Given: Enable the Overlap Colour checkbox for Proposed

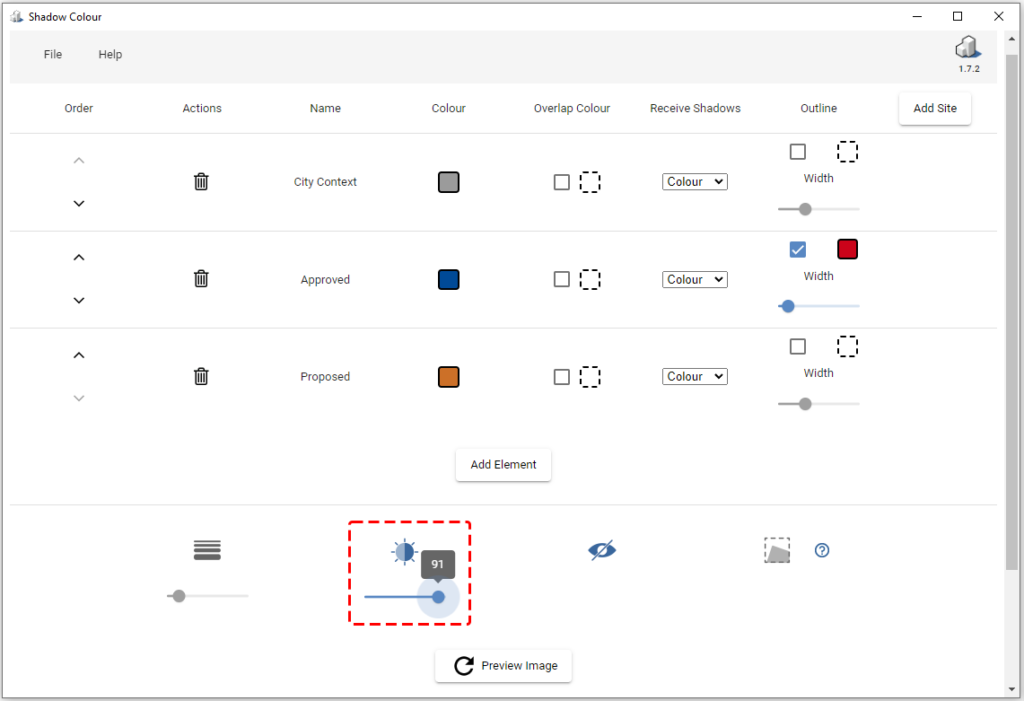Looking at the screenshot, I should pyautogui.click(x=561, y=377).
